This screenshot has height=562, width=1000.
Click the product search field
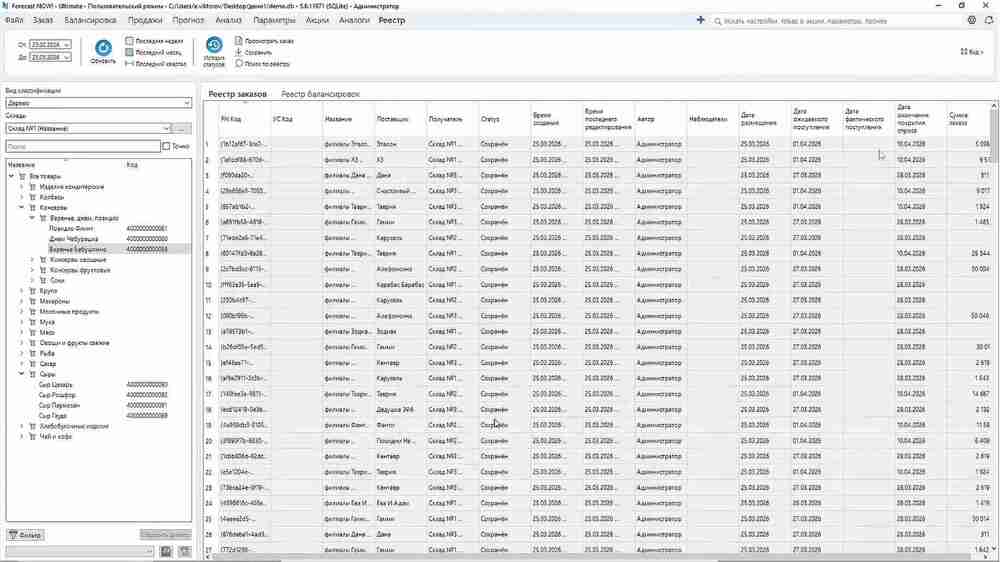tap(83, 146)
